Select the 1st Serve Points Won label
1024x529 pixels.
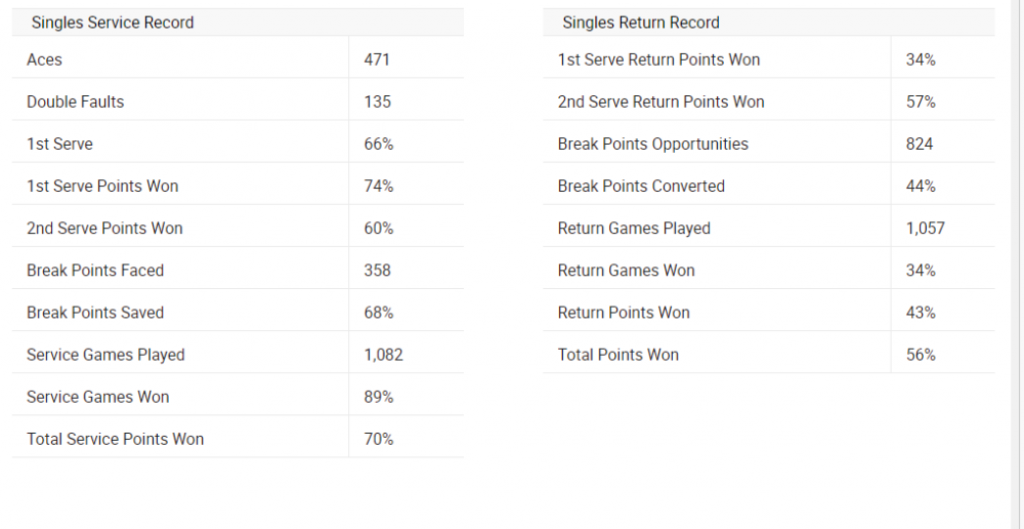pyautogui.click(x=103, y=186)
